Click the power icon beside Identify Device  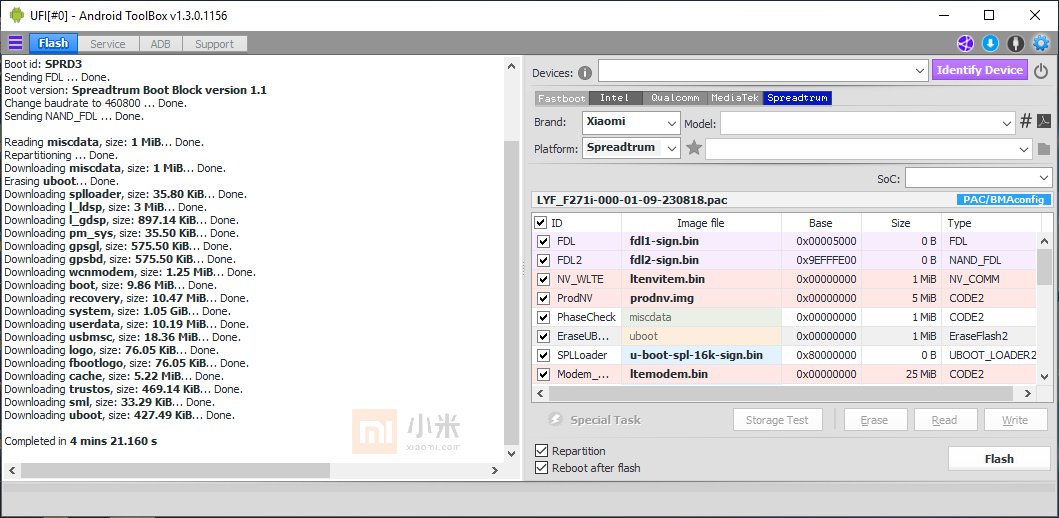pyautogui.click(x=1041, y=70)
